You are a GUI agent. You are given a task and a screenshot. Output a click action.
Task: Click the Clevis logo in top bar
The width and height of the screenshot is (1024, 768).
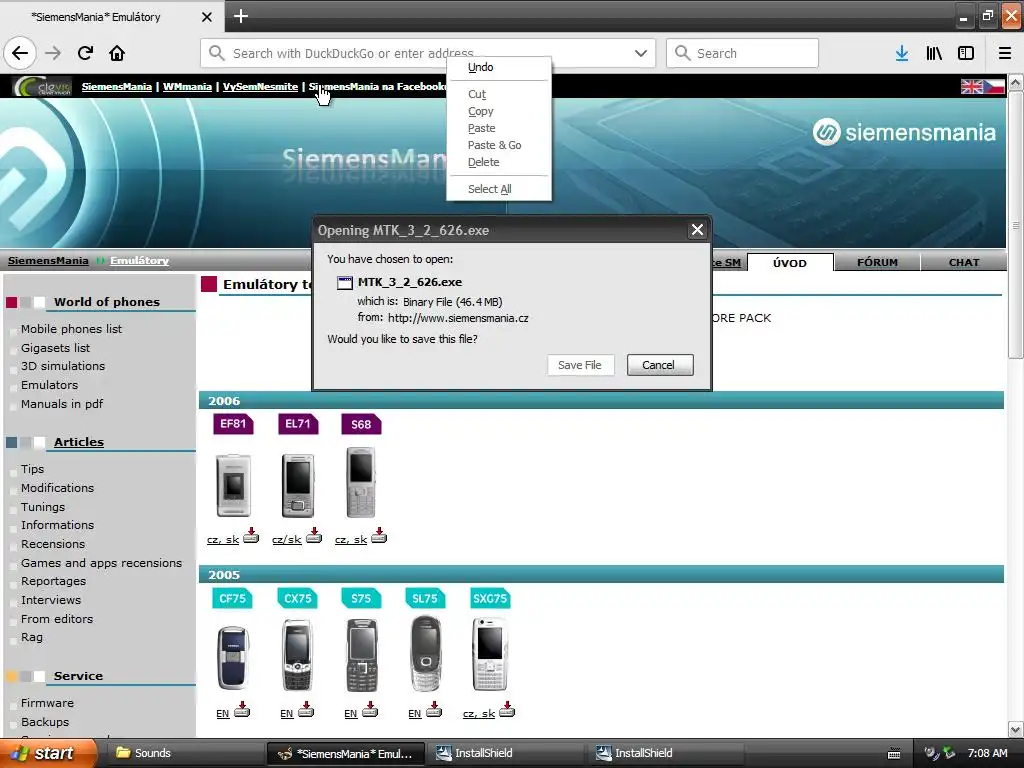[43, 86]
